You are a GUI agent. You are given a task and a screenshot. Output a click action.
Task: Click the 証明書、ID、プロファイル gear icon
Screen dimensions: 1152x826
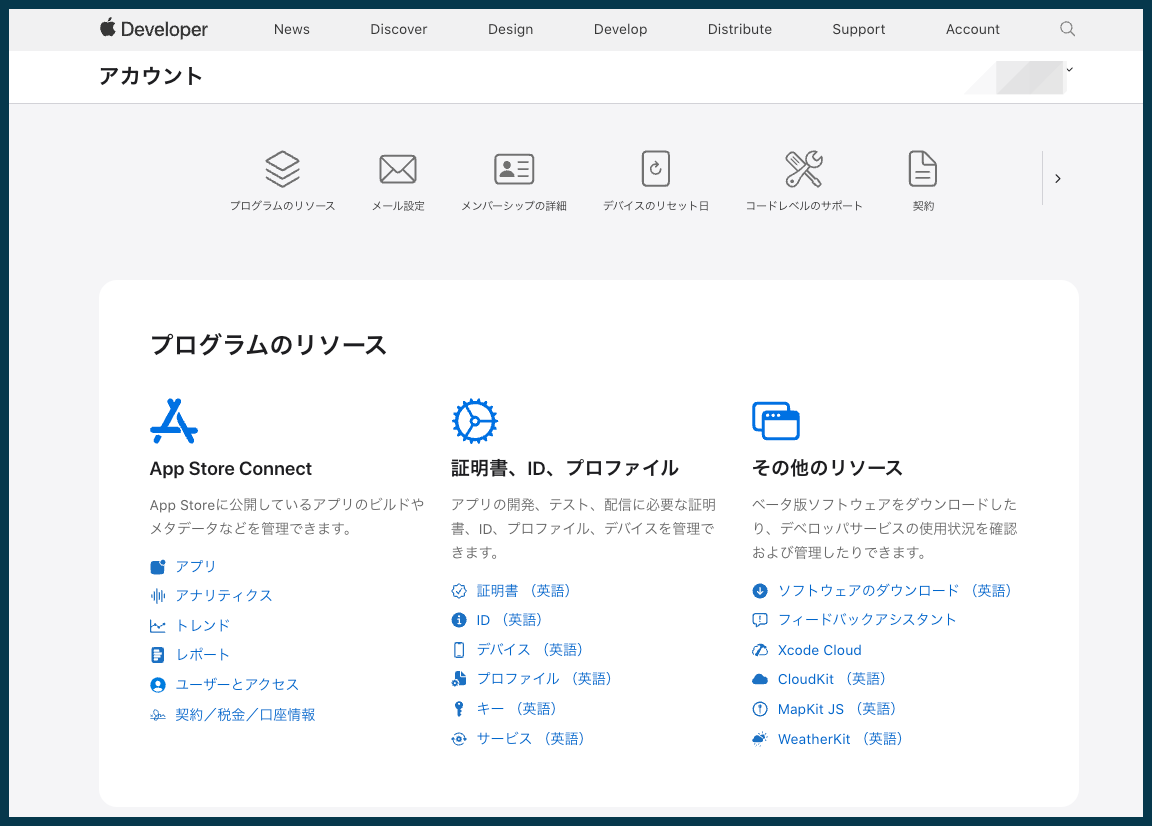474,420
